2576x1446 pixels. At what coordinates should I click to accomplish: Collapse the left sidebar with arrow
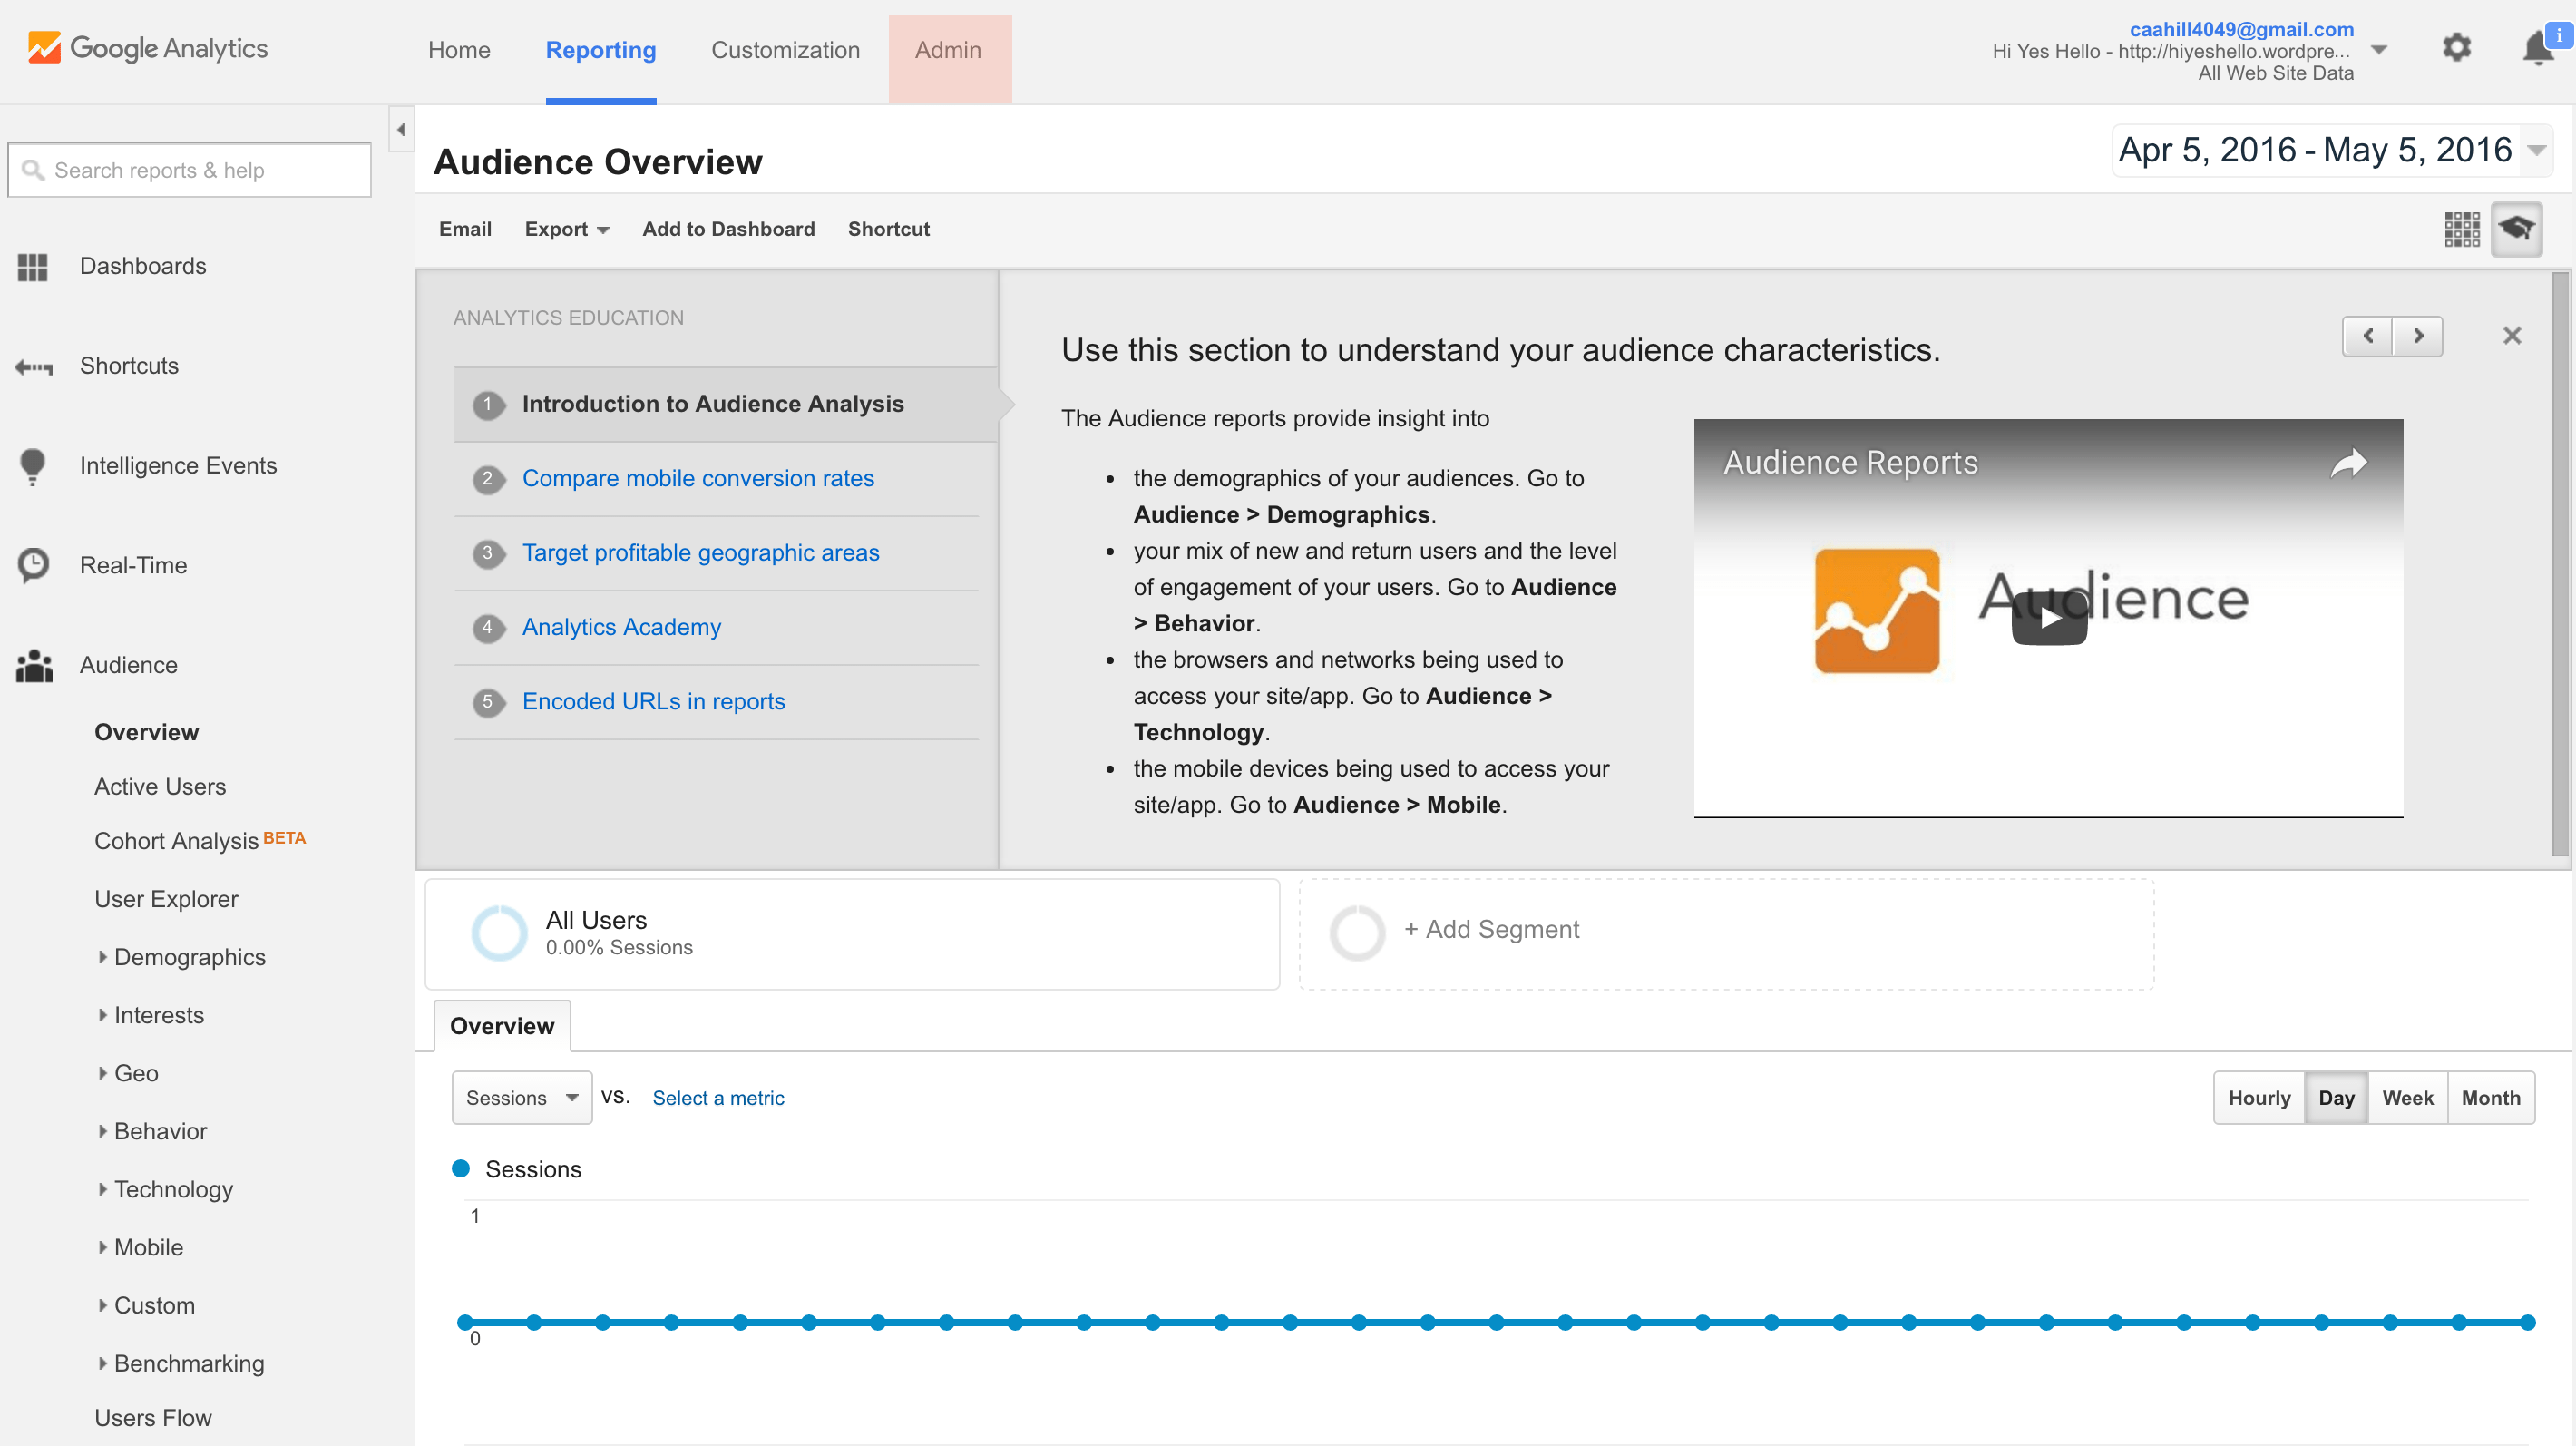(x=401, y=129)
